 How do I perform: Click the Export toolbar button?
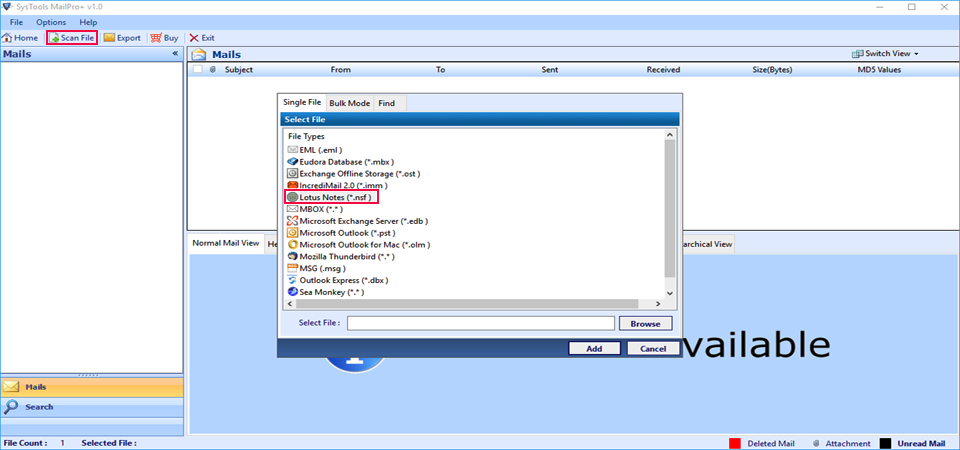coord(122,38)
